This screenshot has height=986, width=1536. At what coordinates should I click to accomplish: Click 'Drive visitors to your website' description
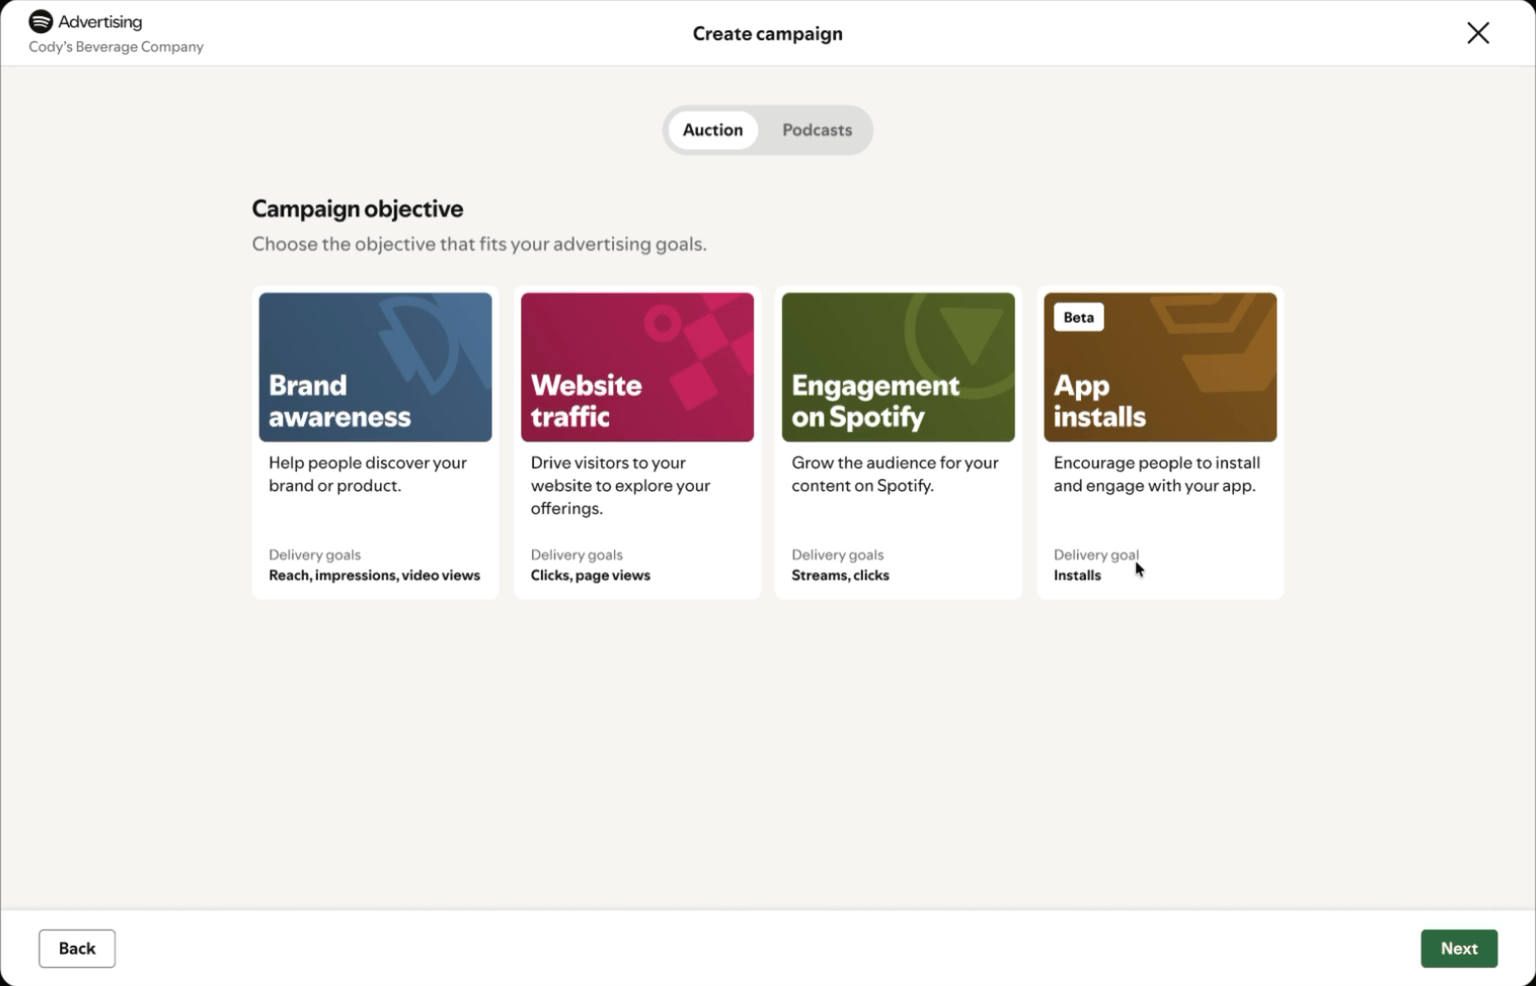click(x=620, y=485)
